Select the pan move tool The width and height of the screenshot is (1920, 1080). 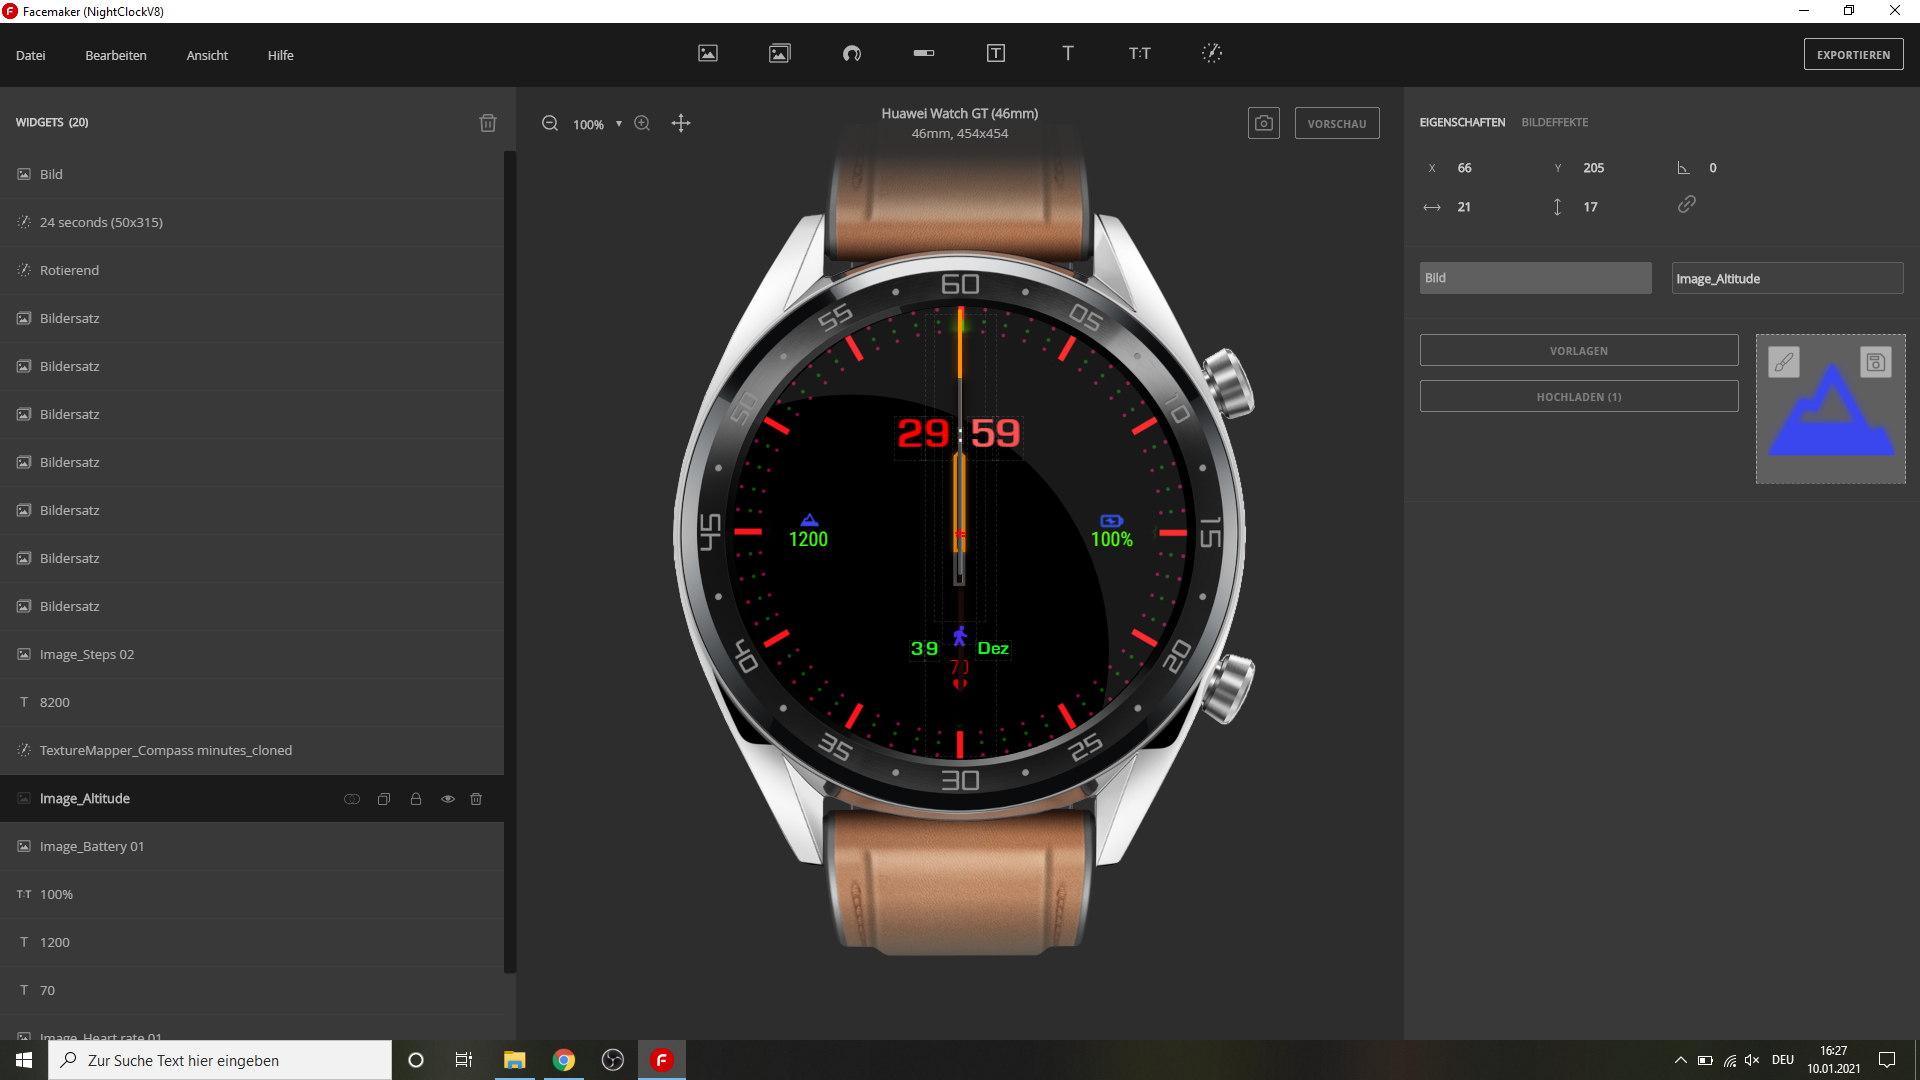(x=681, y=123)
